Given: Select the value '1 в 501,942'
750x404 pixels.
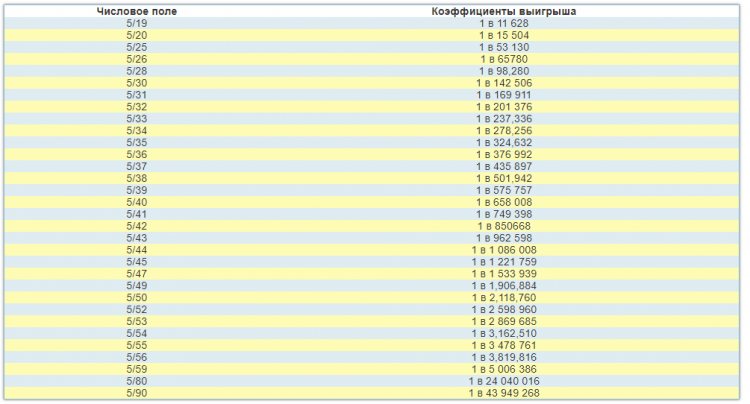Looking at the screenshot, I should (504, 179).
